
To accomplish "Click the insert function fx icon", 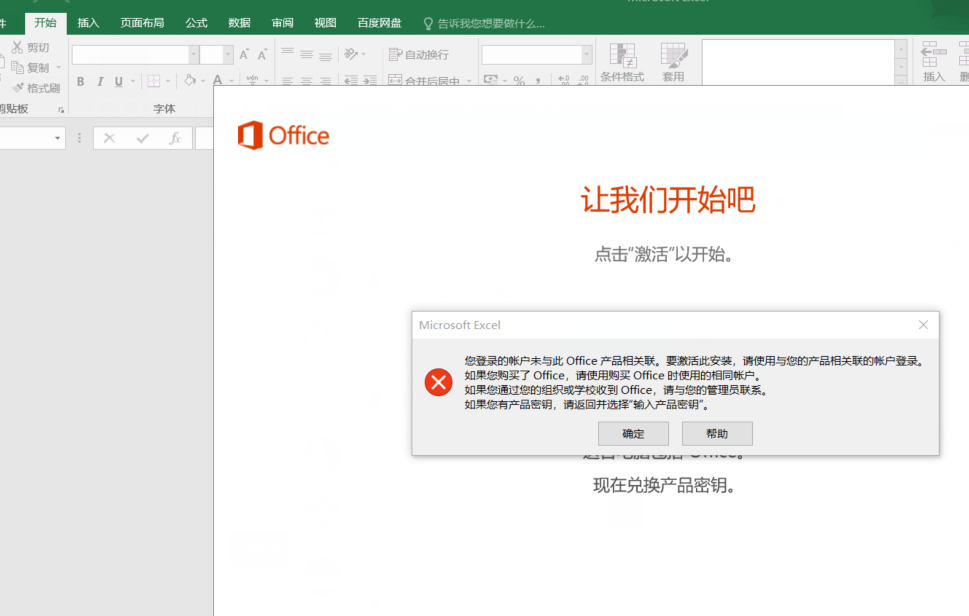I will coord(175,138).
